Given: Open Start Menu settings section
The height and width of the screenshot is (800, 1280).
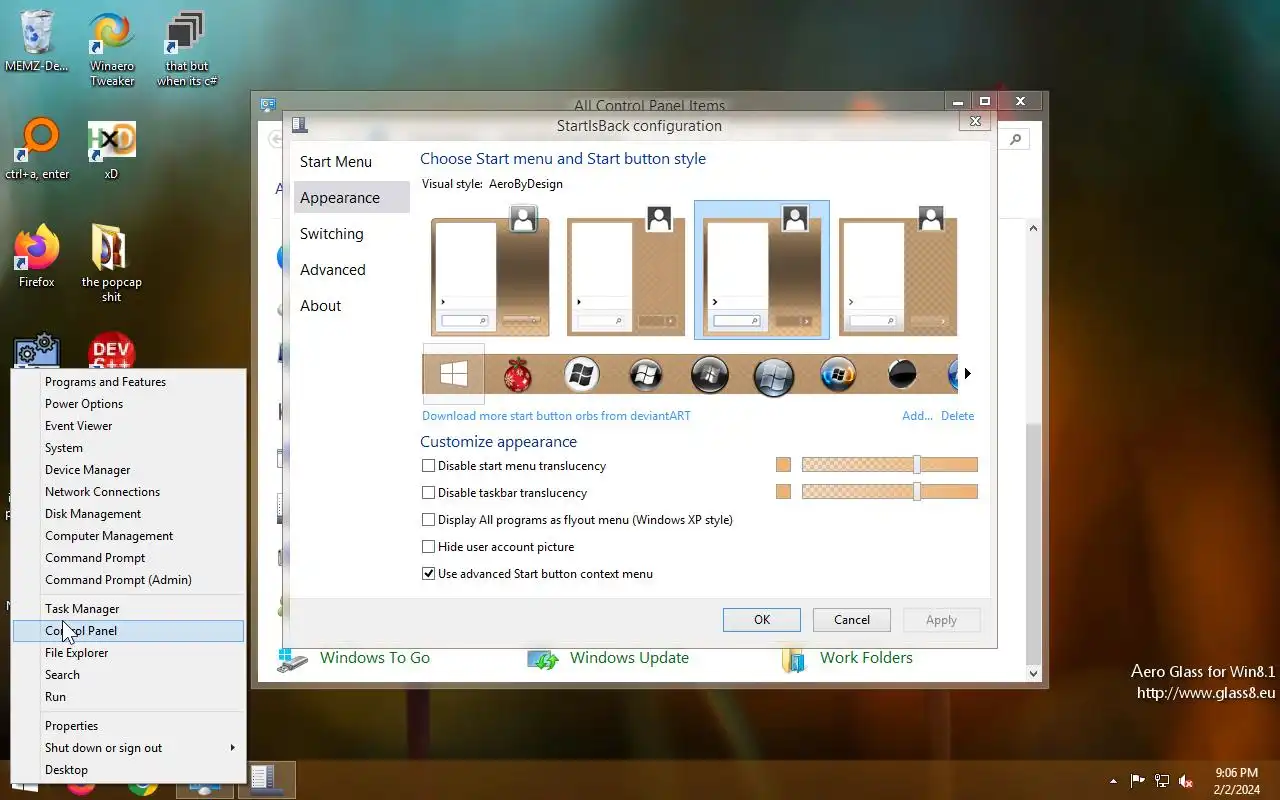Looking at the screenshot, I should pos(352,162).
